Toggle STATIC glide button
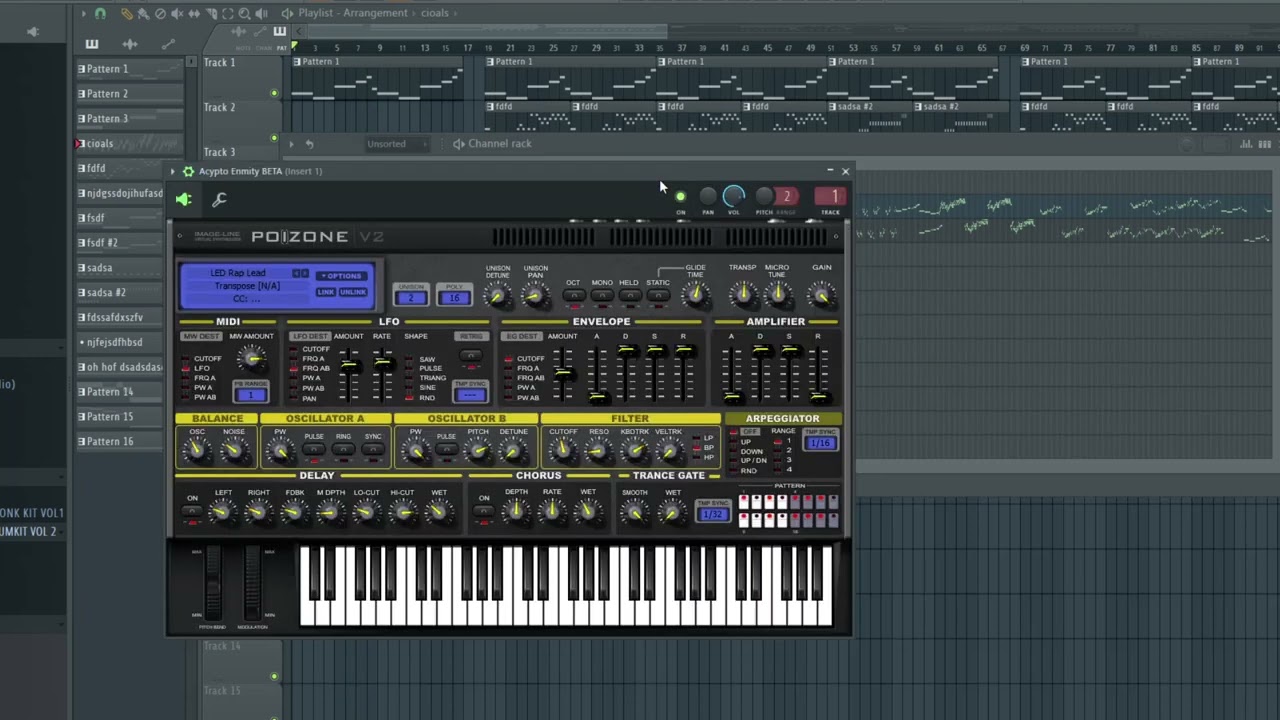Viewport: 1280px width, 720px height. [658, 296]
